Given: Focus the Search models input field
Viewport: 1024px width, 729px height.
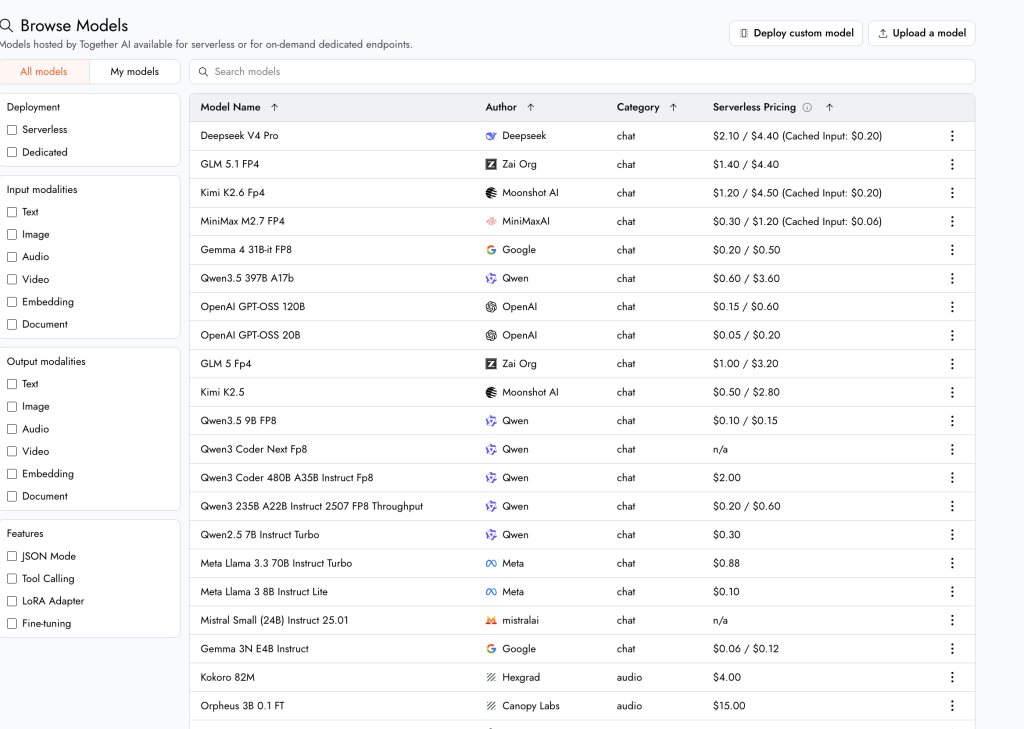Looking at the screenshot, I should point(582,72).
